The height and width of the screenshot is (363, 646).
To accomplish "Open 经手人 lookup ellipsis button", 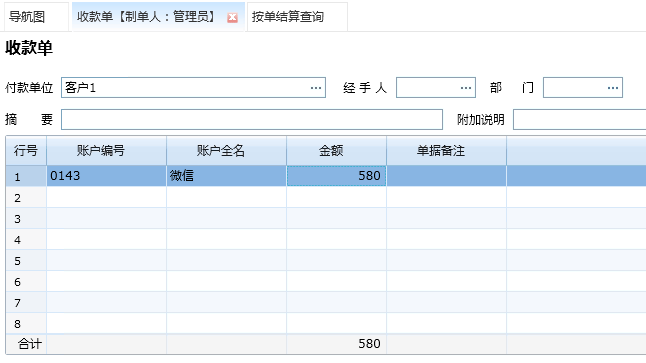I will (466, 88).
